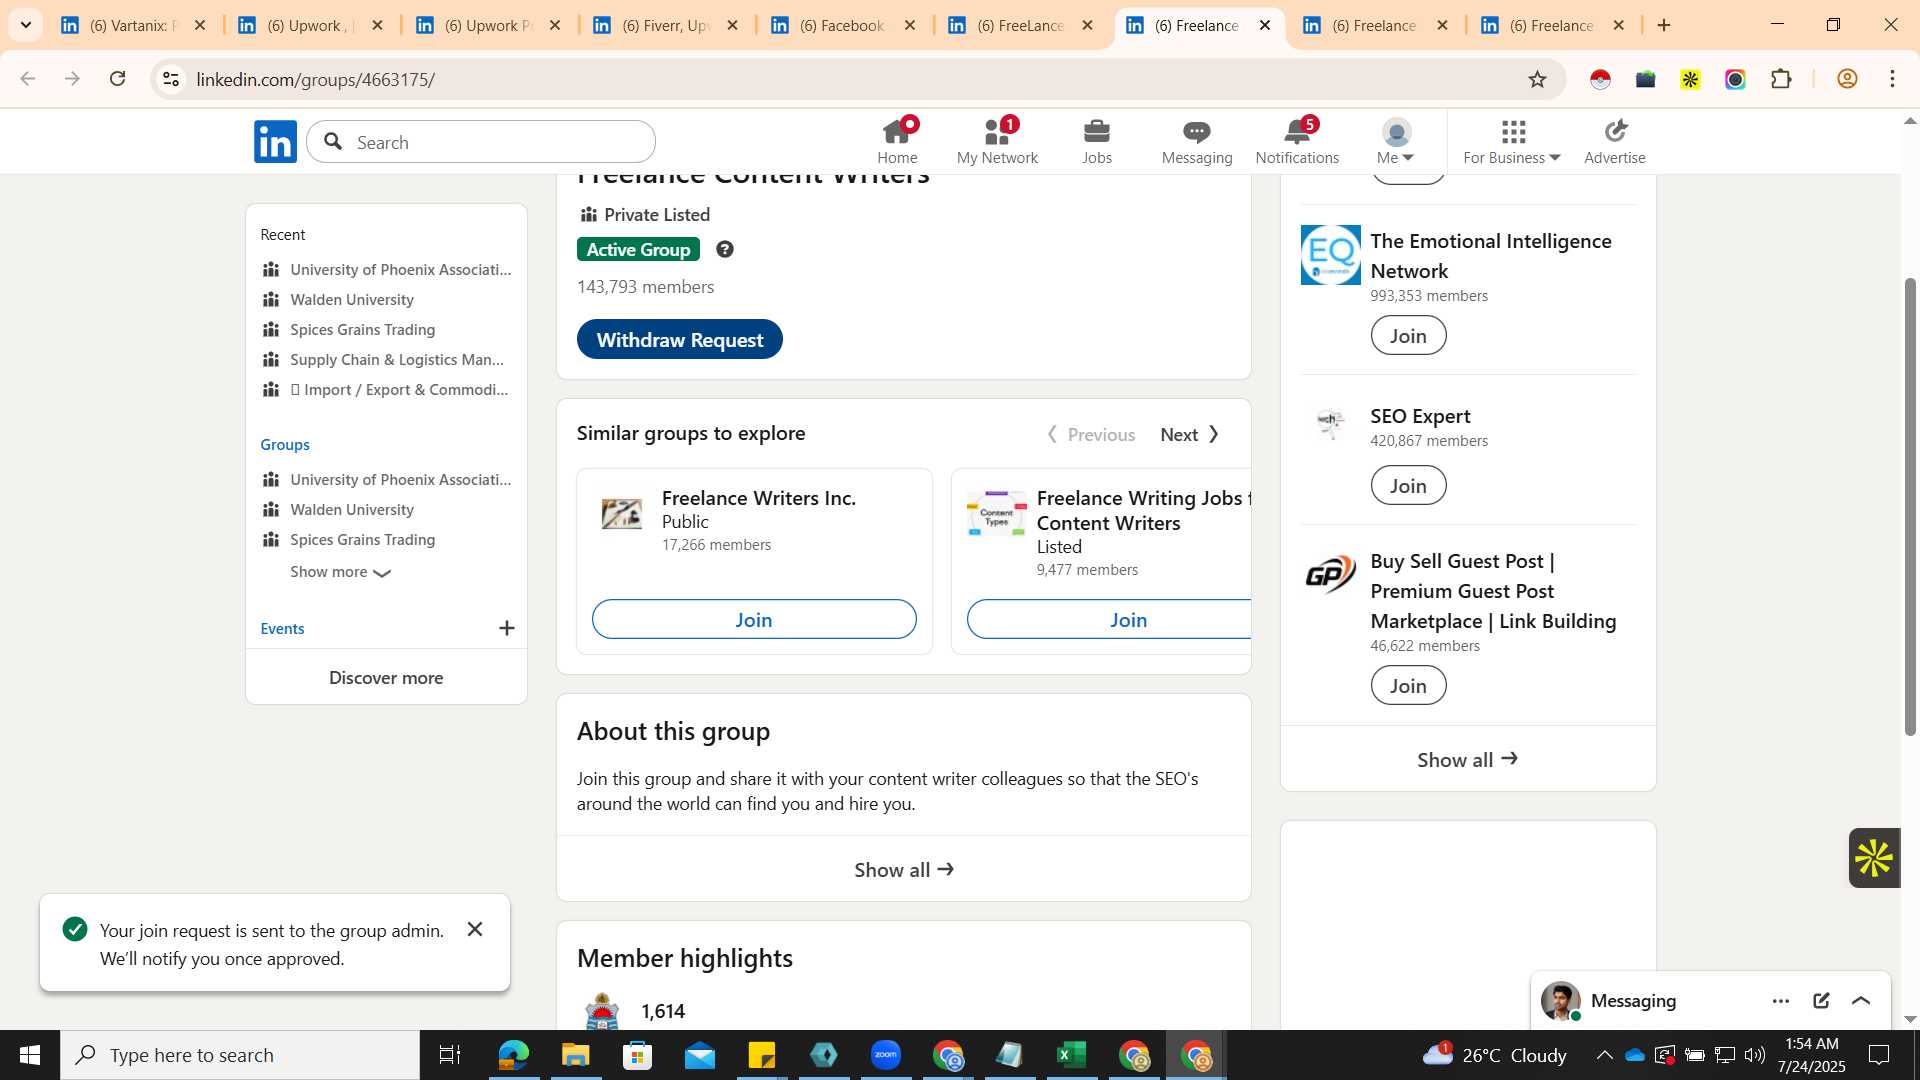Open Spices Grains Trading under Groups
The width and height of the screenshot is (1920, 1080).
[x=363, y=539]
